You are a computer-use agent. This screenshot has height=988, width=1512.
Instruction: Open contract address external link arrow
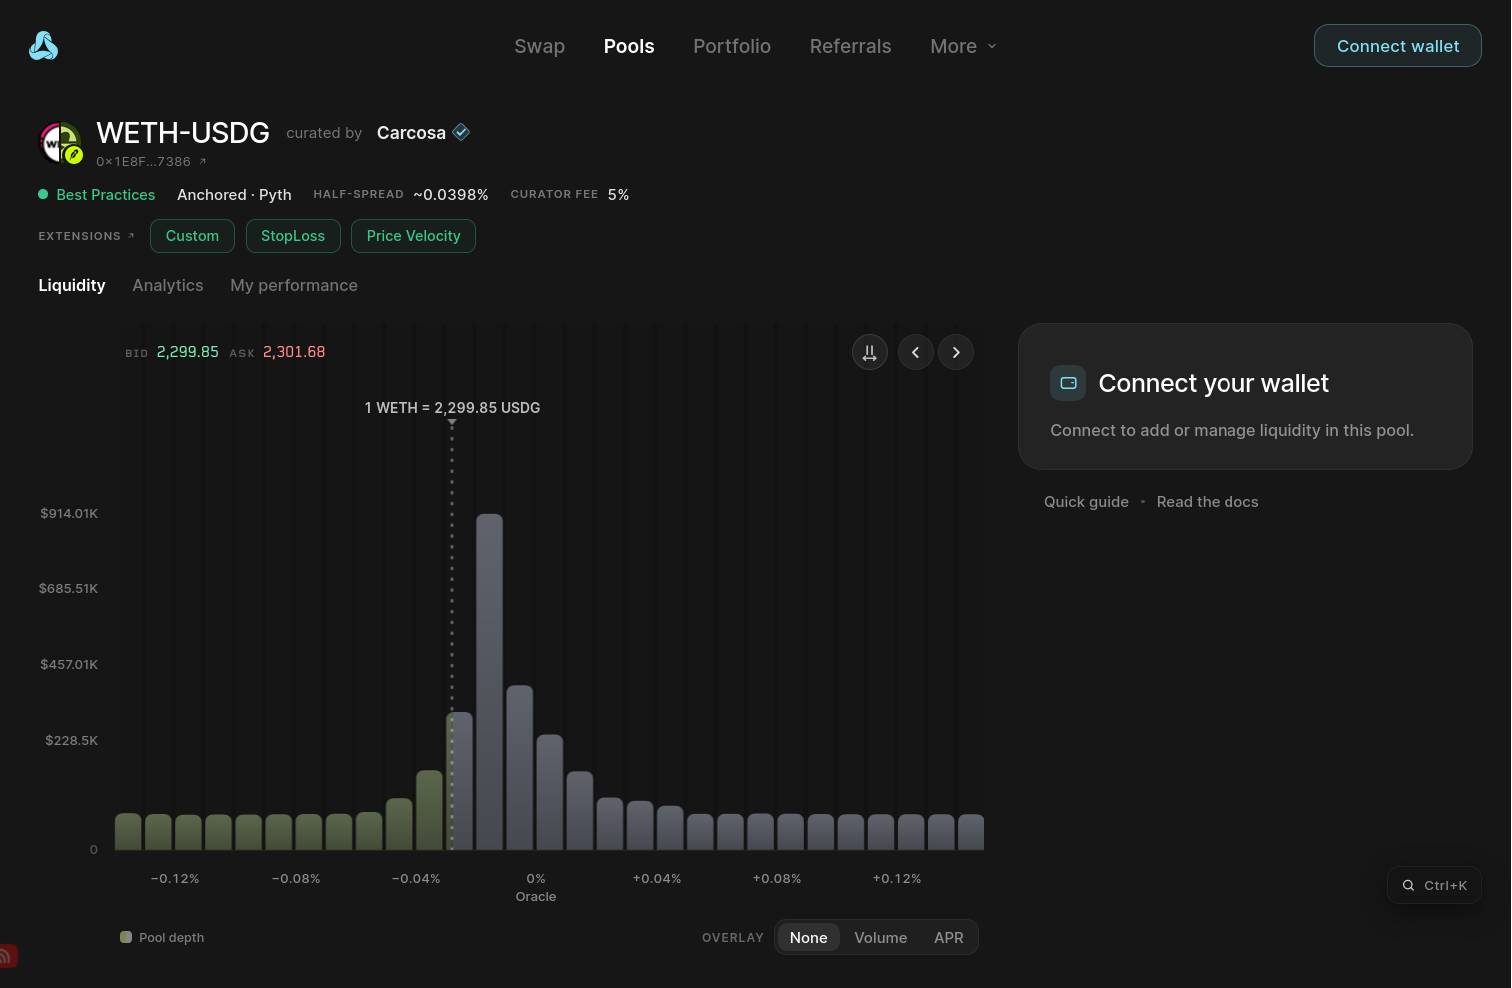pos(203,161)
